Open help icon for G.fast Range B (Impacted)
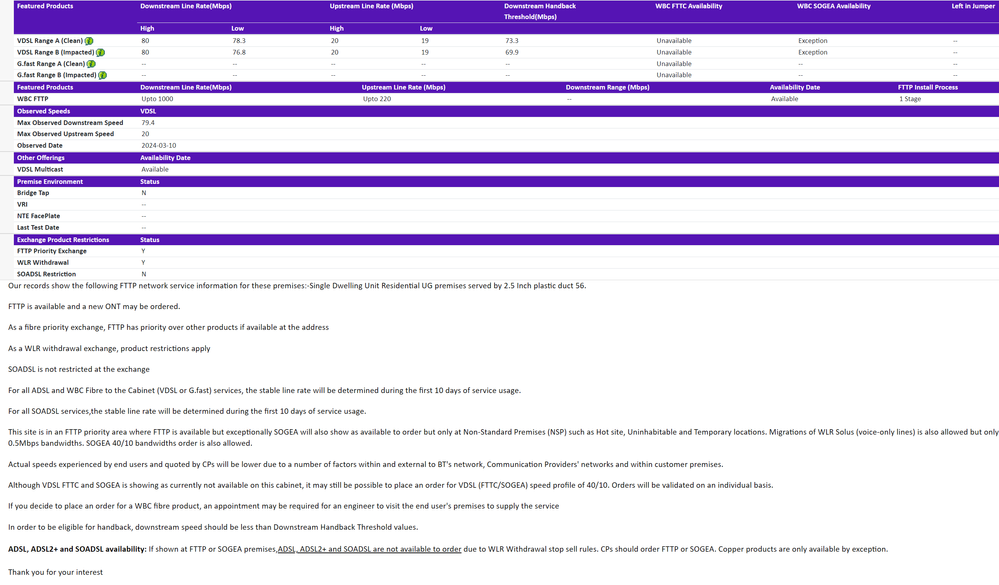Screen dimensions: 999x585 (x=102, y=75)
